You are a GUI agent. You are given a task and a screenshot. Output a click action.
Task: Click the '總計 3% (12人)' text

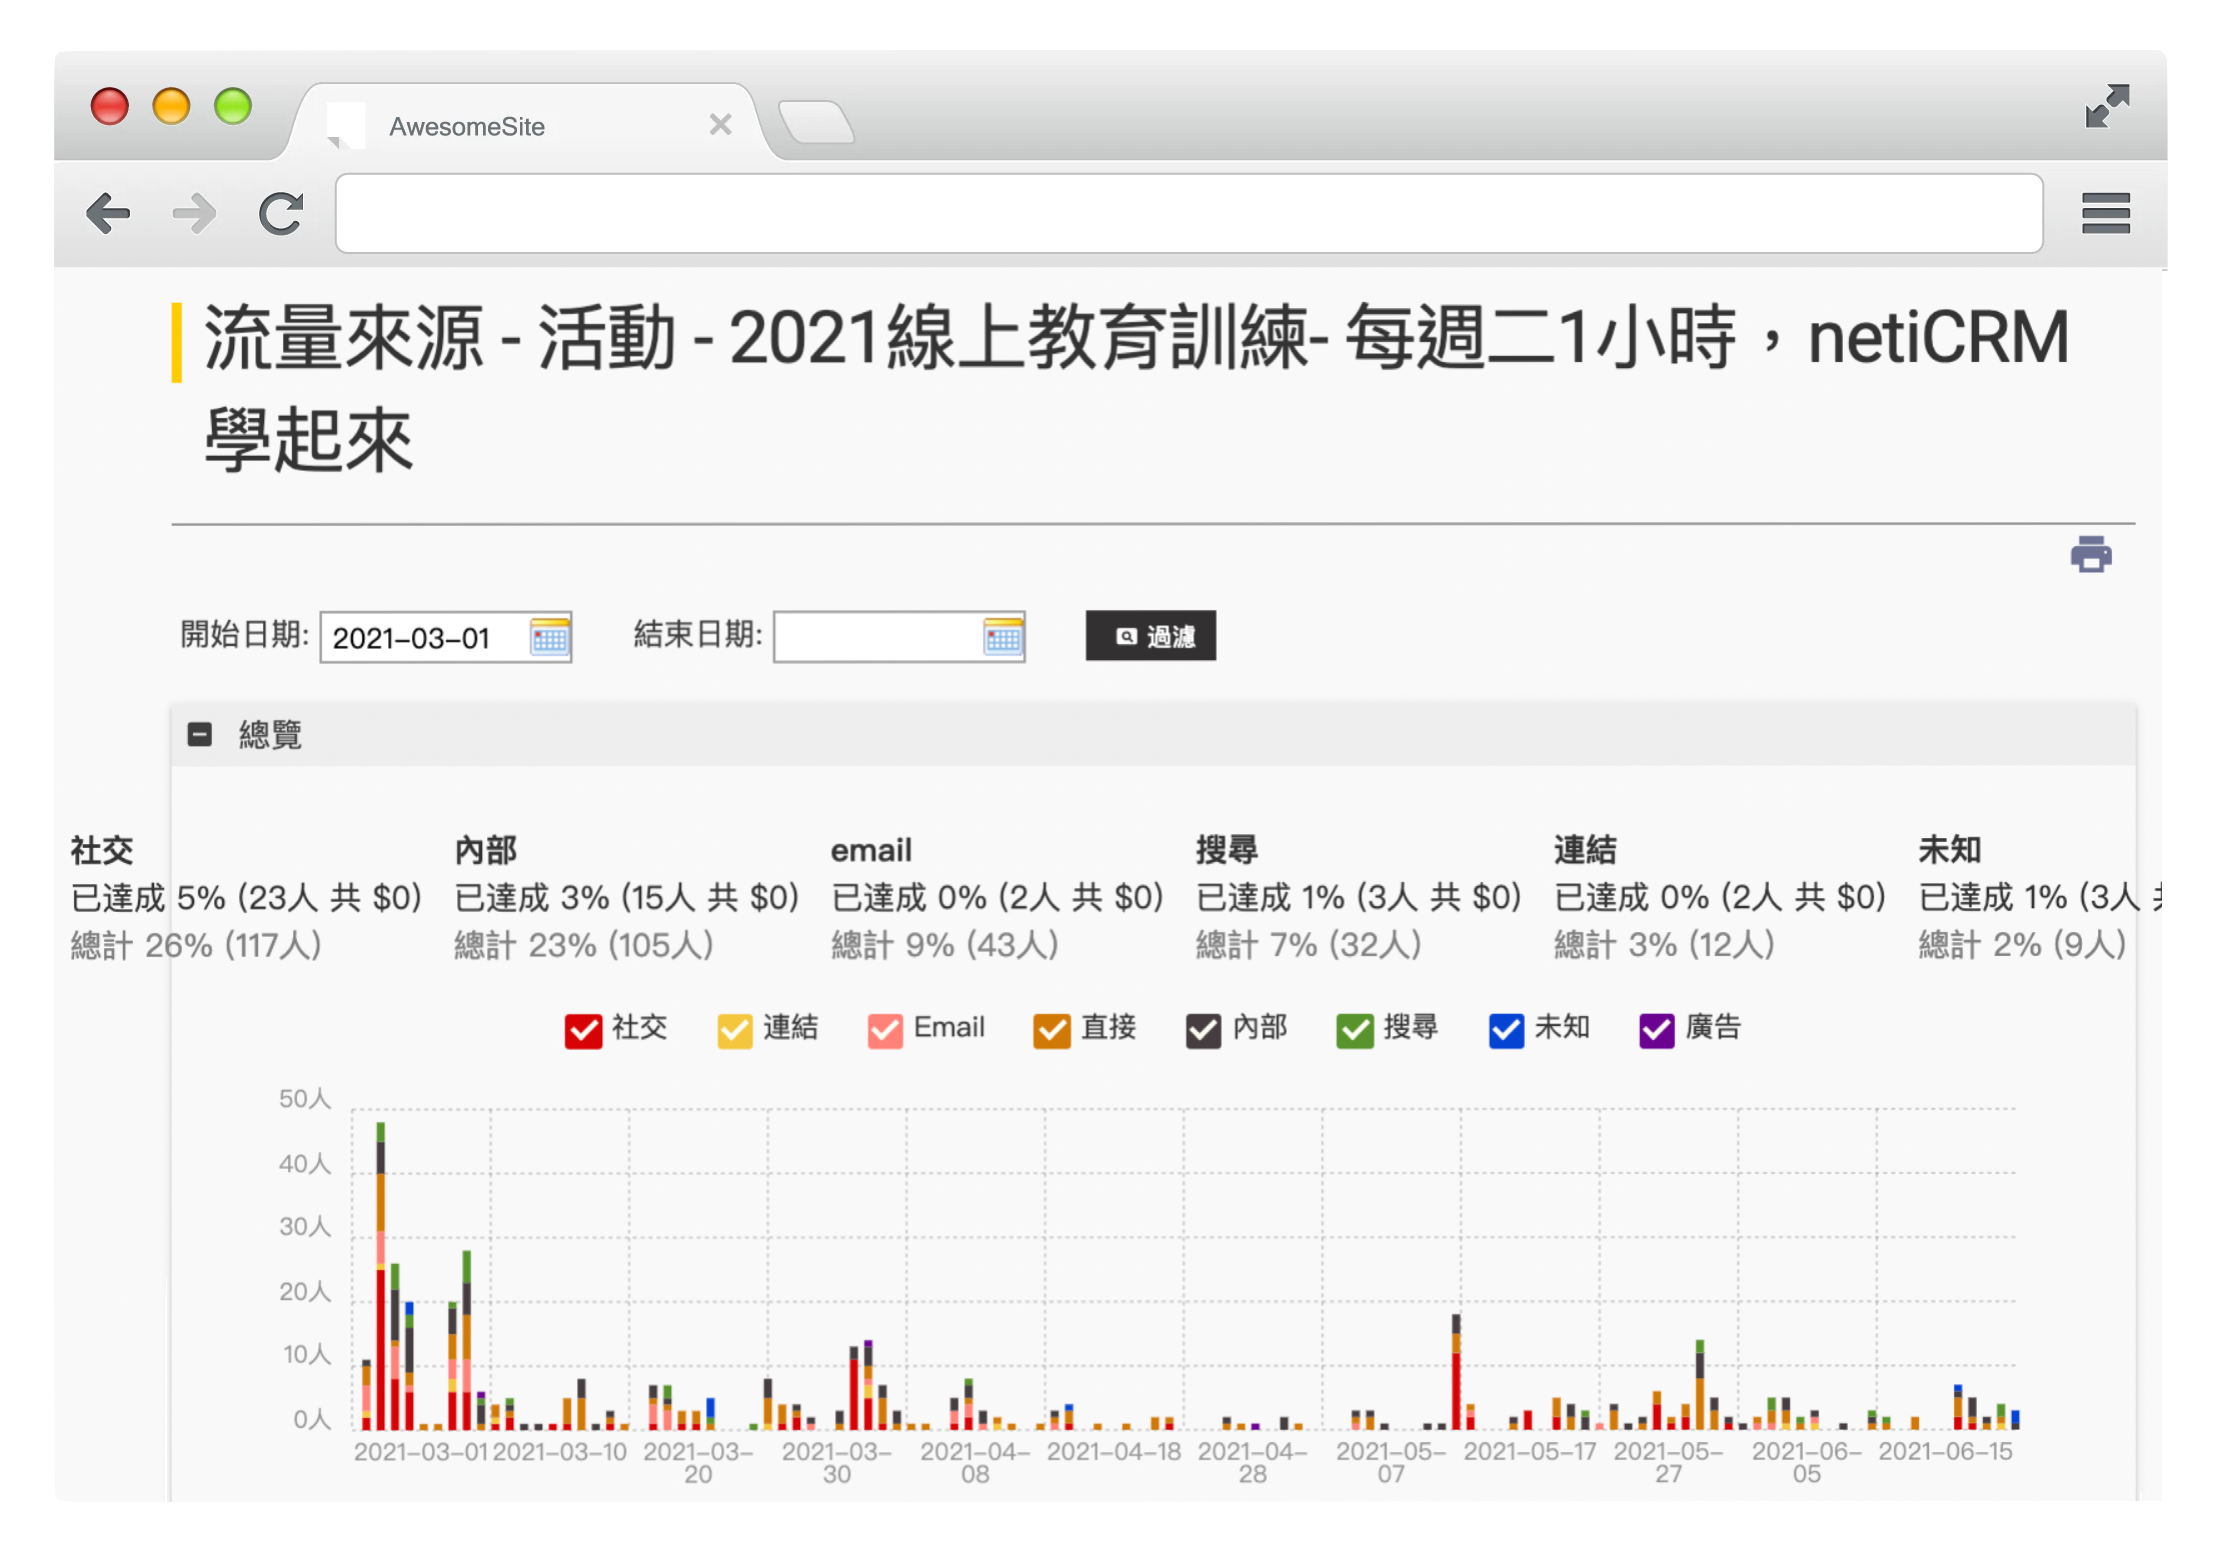(1665, 944)
